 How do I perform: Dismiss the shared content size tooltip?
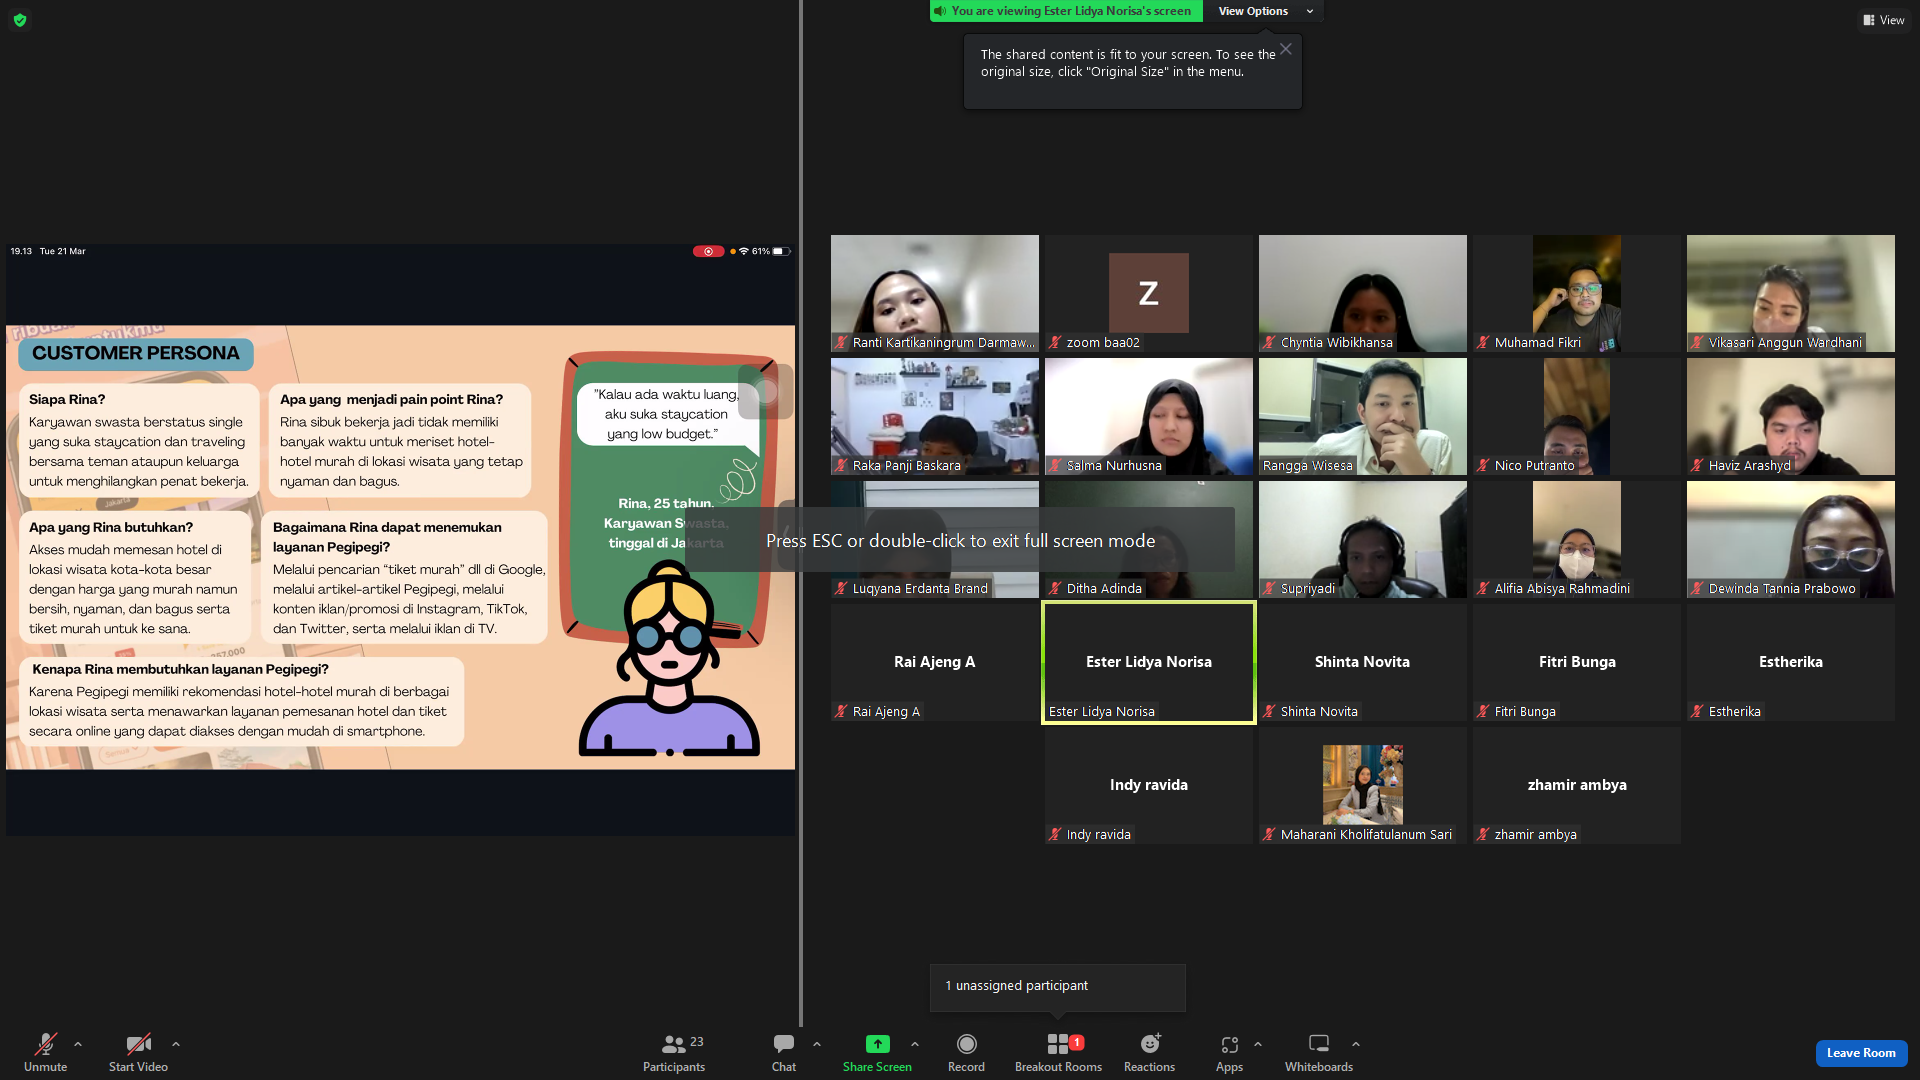click(1286, 49)
